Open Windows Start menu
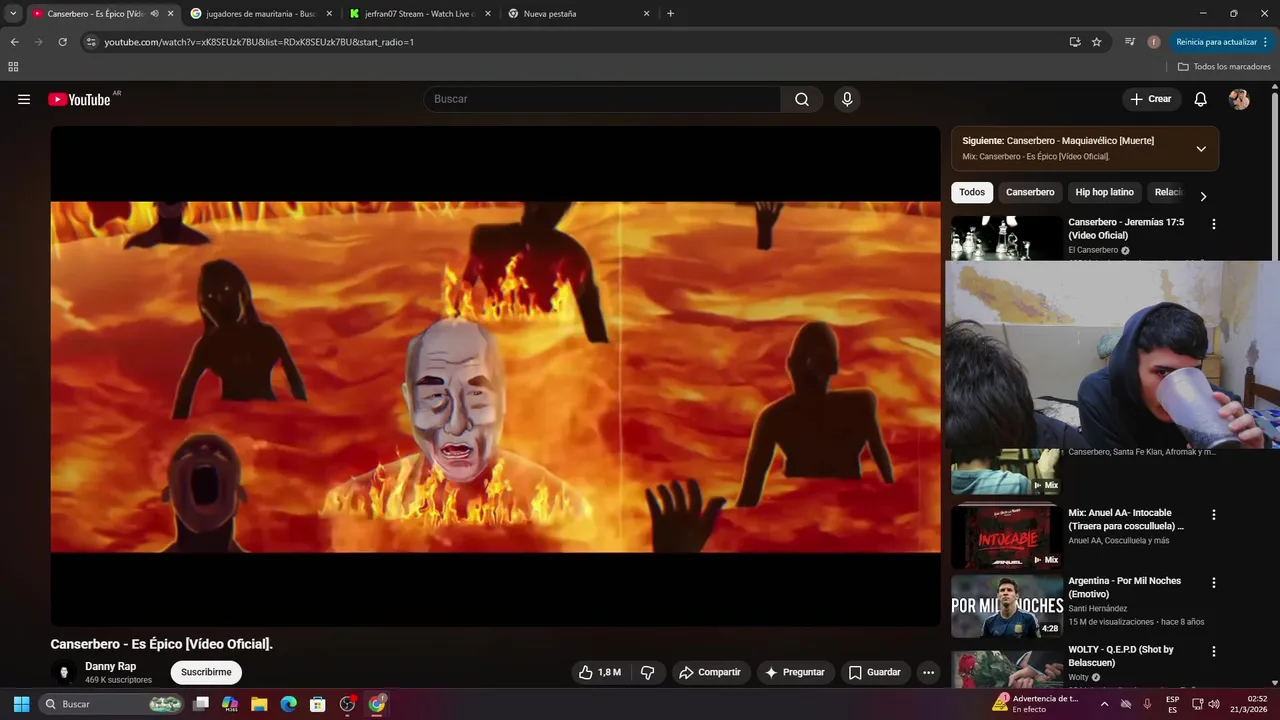 click(x=21, y=704)
